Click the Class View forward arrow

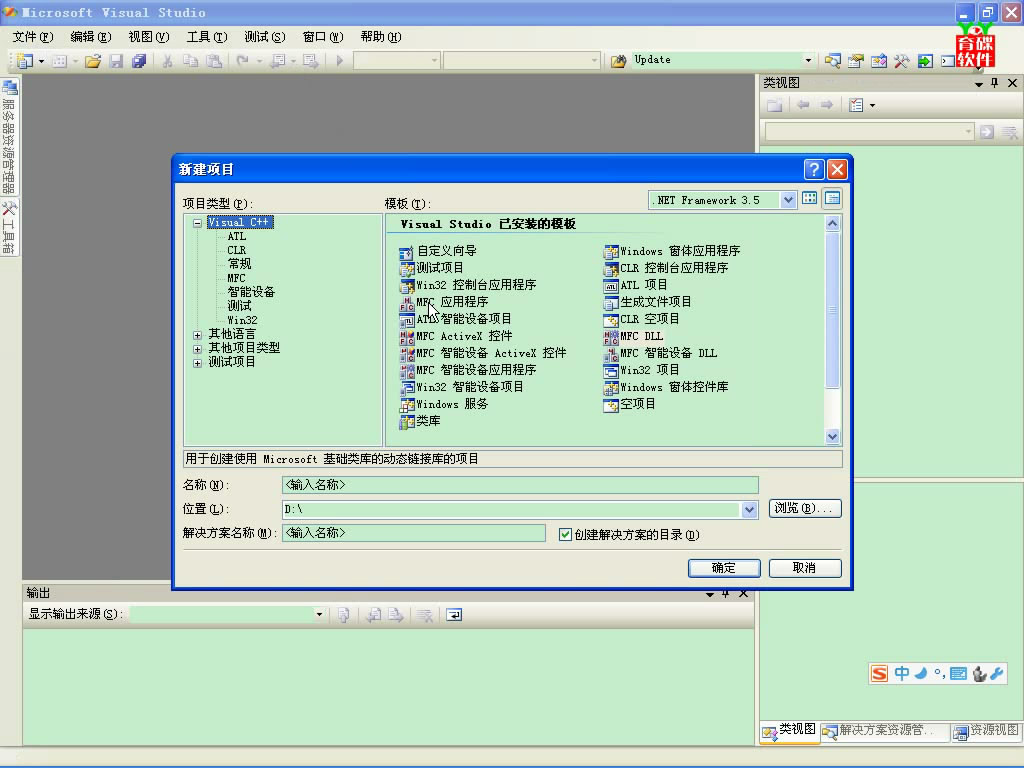click(827, 105)
